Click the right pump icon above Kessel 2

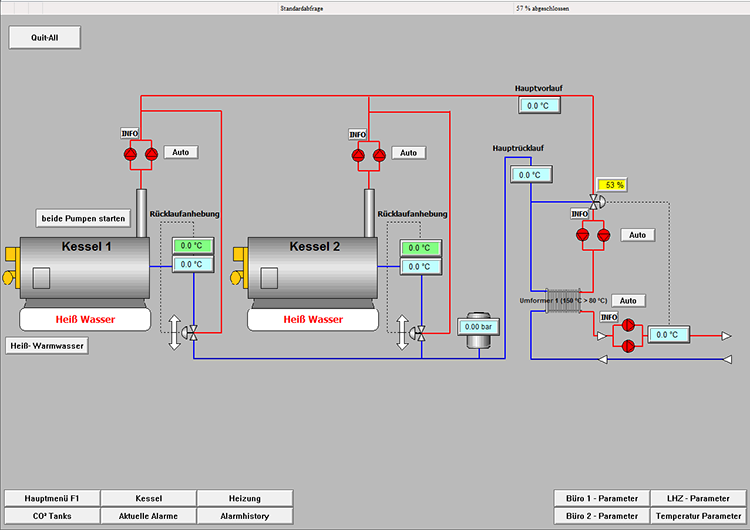pos(378,155)
